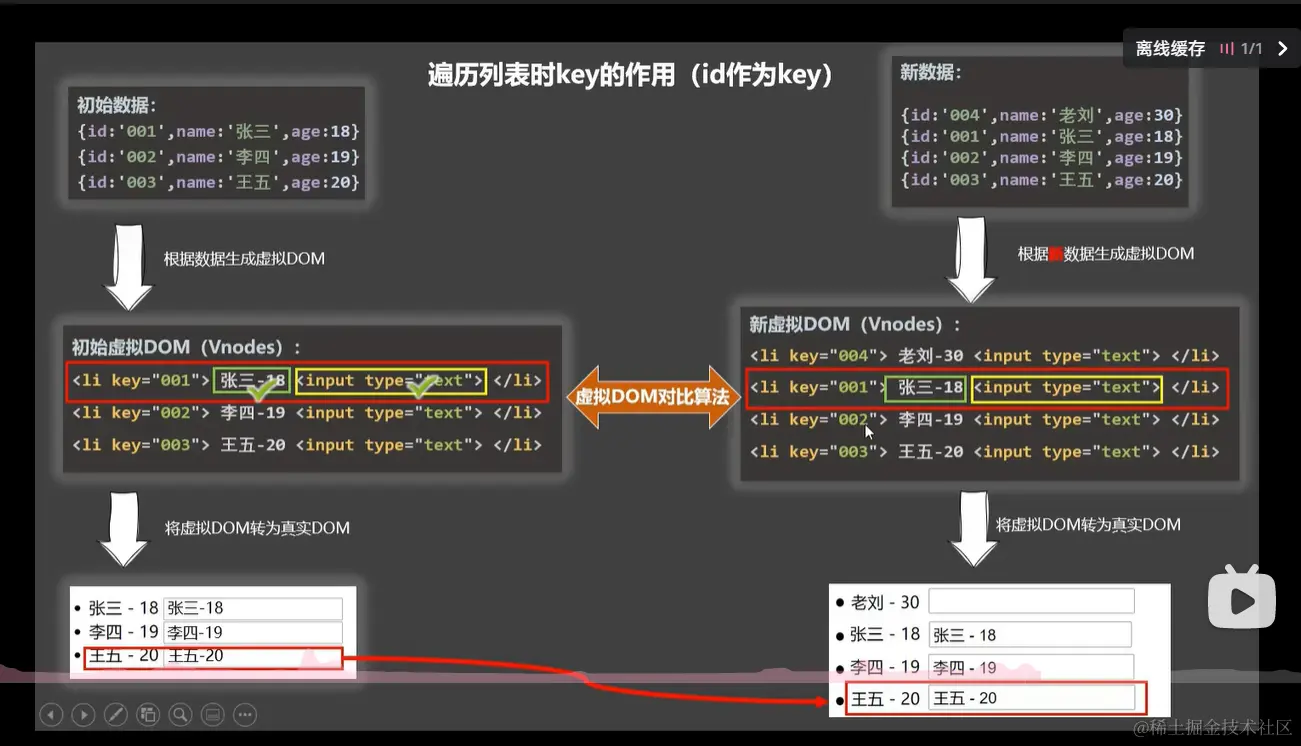Click the pink cache signal bars icon
The height and width of the screenshot is (746, 1301).
click(x=1227, y=47)
